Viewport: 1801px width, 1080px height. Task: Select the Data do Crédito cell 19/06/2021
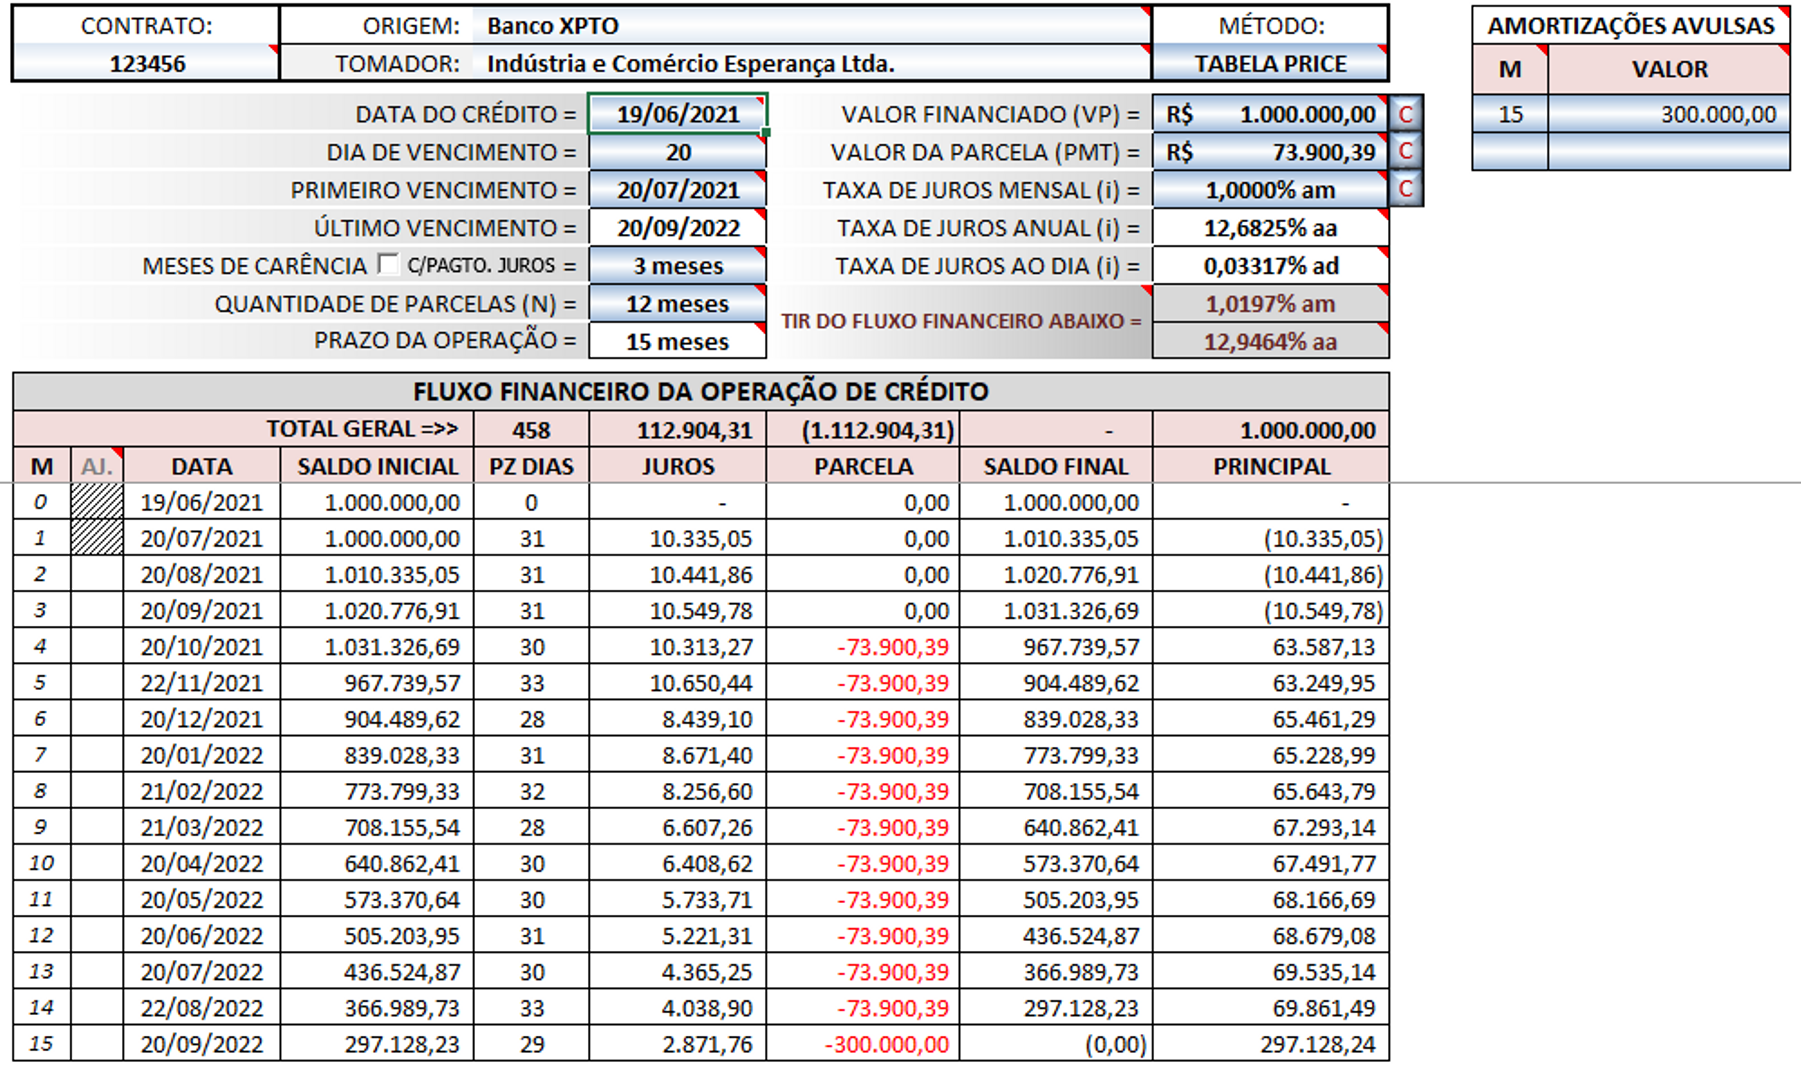tap(678, 114)
